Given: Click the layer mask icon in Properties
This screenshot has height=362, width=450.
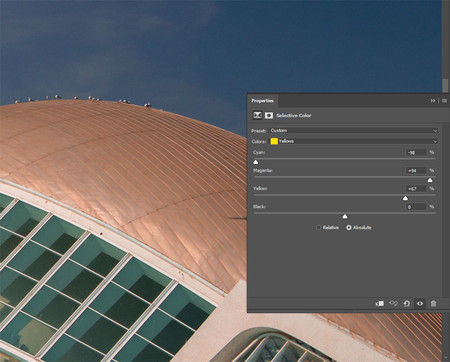Looking at the screenshot, I should click(269, 115).
